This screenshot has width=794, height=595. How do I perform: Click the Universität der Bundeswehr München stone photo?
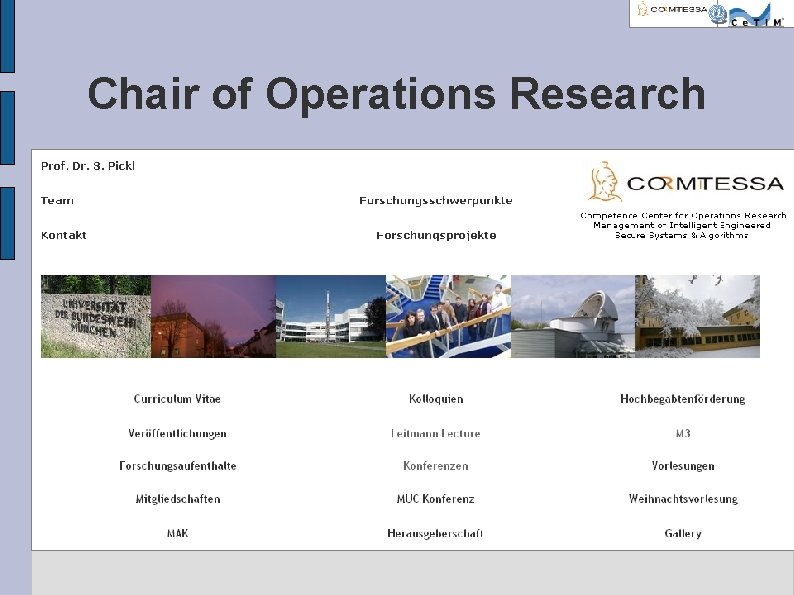(96, 316)
